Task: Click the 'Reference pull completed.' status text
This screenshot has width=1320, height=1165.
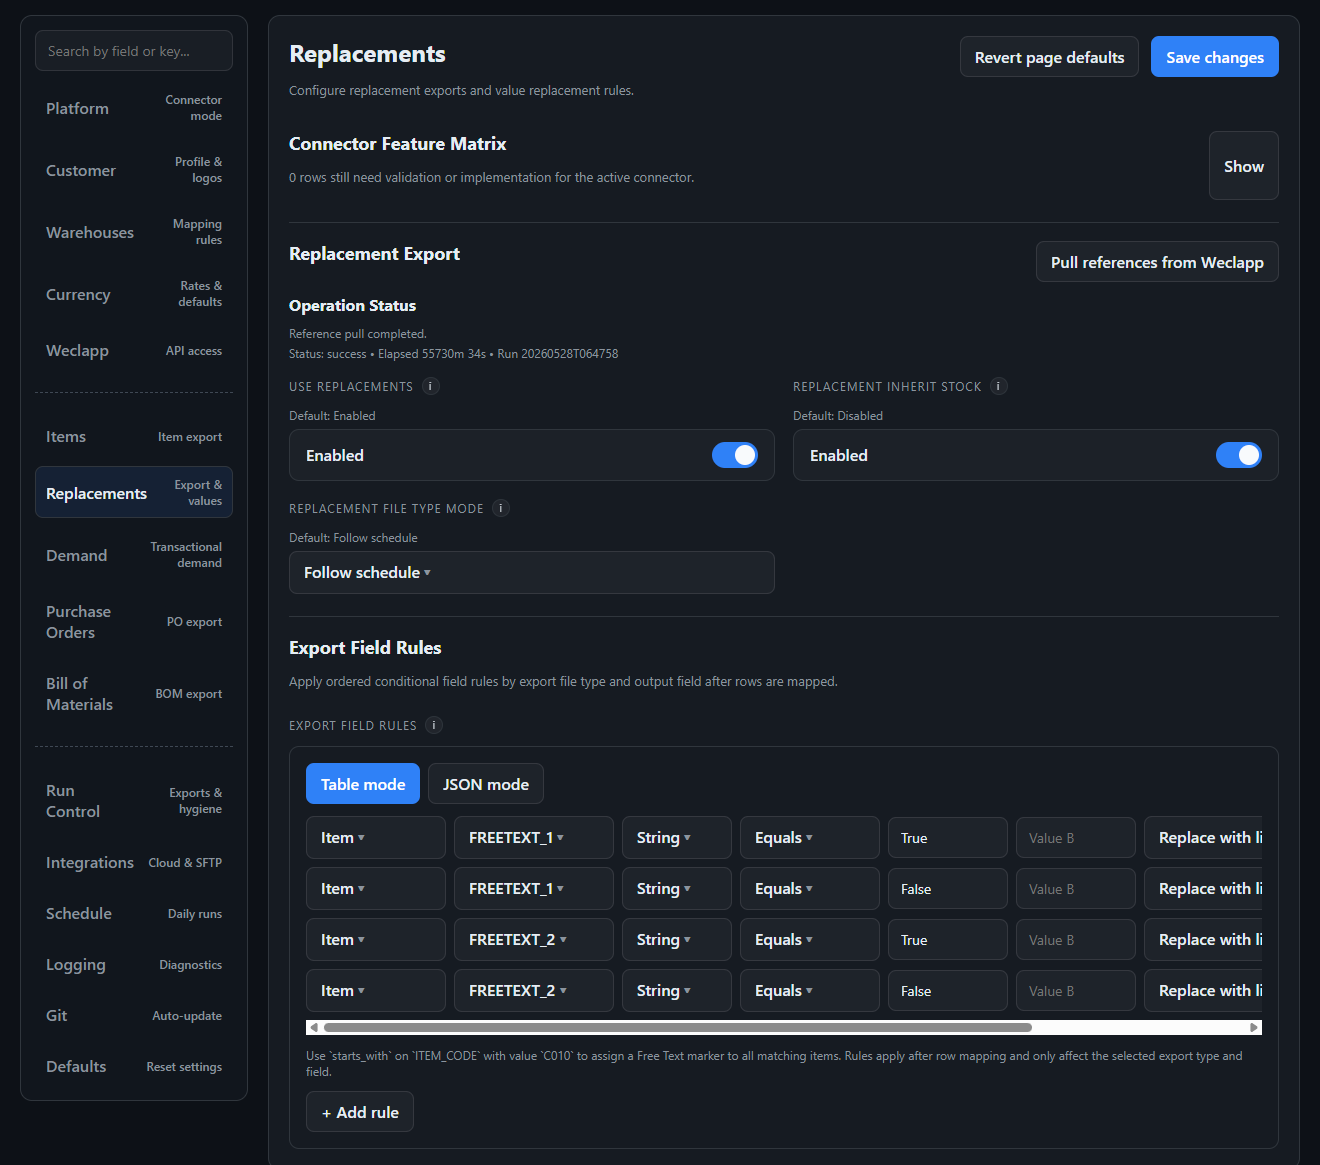Action: pyautogui.click(x=358, y=334)
